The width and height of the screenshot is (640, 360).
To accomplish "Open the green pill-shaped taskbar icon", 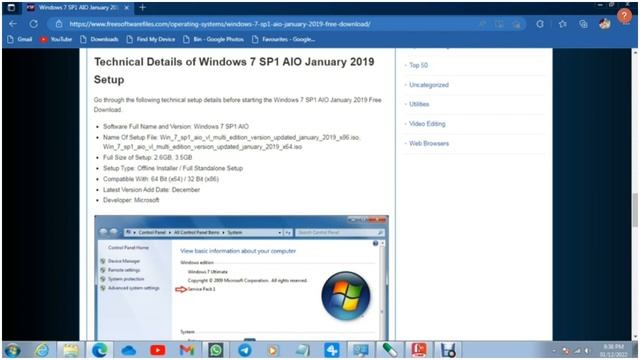I will click(x=389, y=350).
